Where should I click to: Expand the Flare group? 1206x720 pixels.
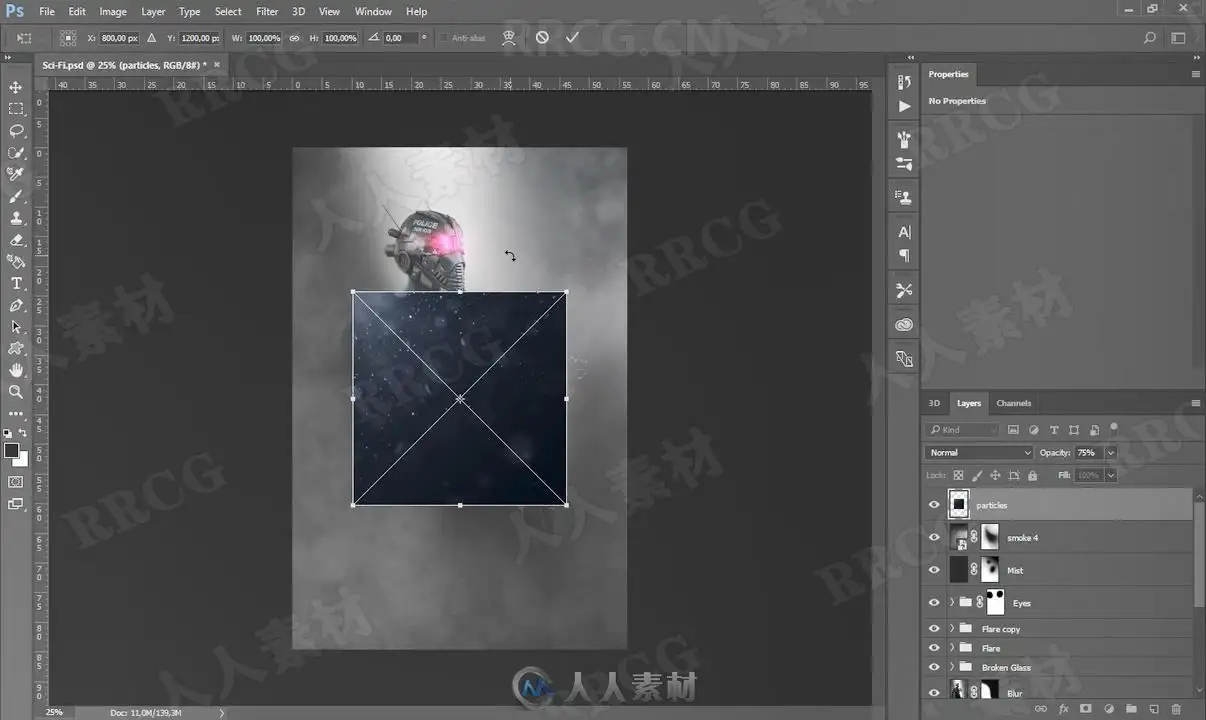coord(952,648)
